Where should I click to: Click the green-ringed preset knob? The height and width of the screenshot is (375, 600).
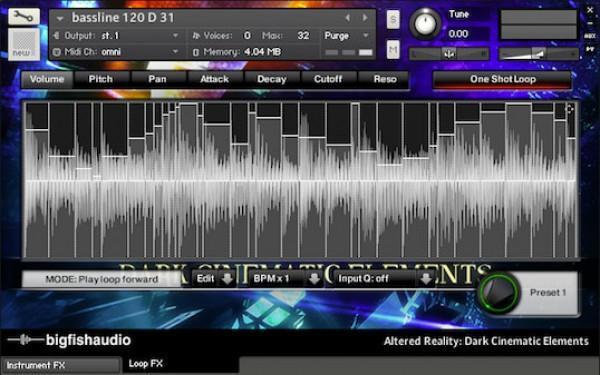[x=499, y=292]
